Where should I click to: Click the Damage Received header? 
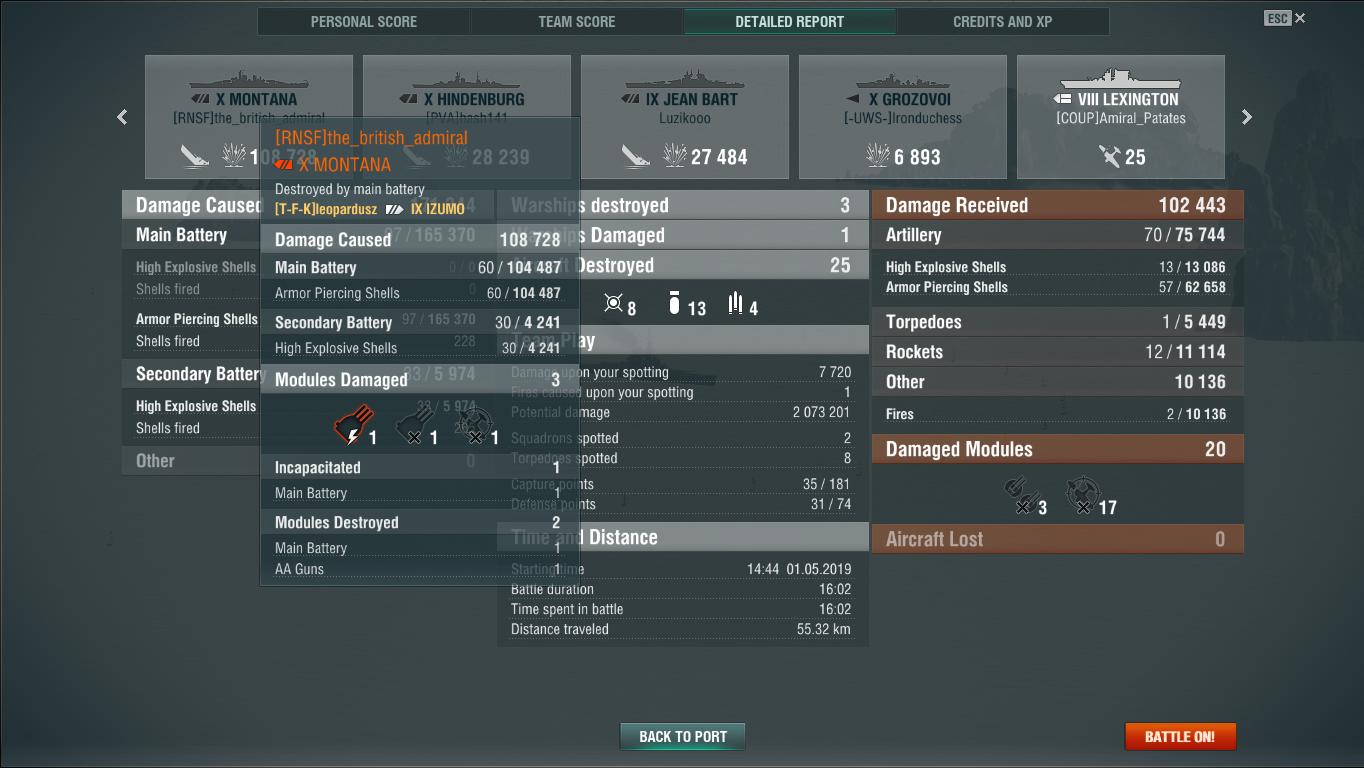click(1058, 205)
